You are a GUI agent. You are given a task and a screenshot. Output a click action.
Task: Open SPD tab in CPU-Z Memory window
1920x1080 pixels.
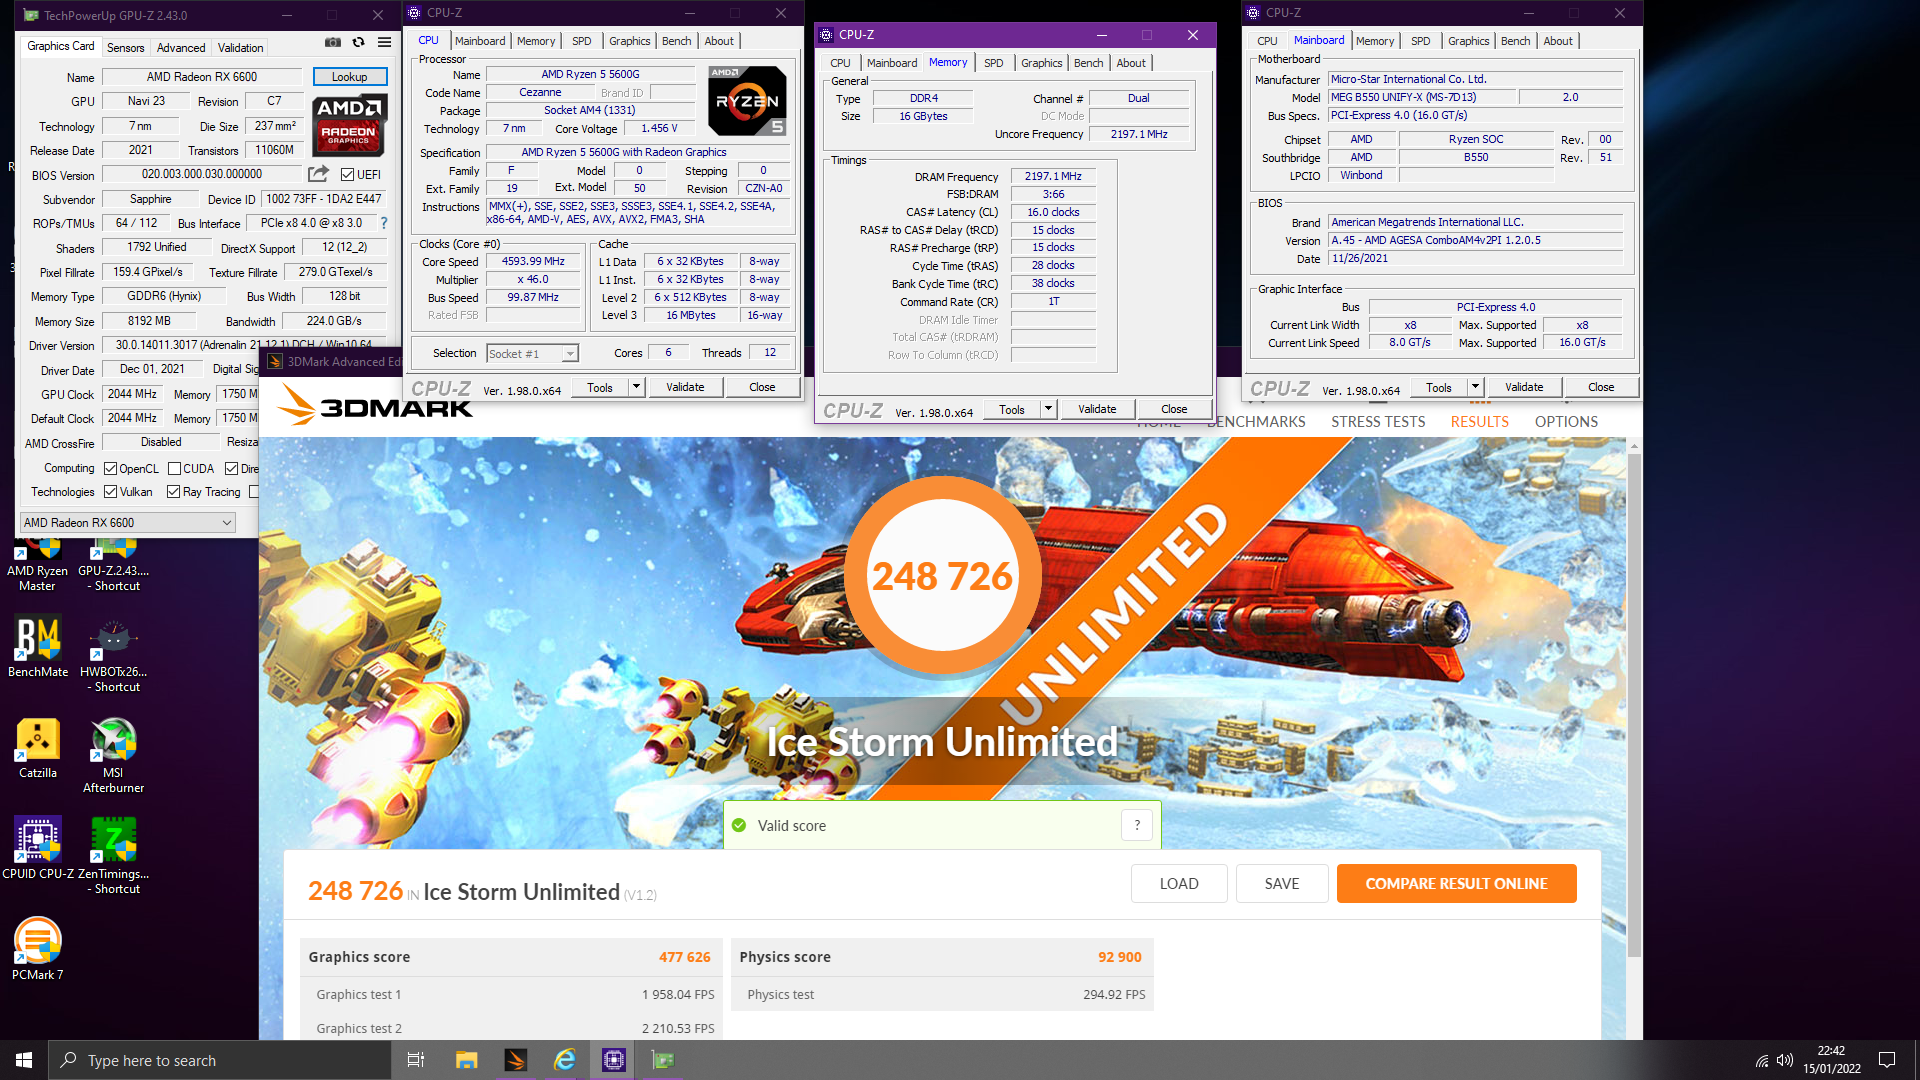[993, 63]
